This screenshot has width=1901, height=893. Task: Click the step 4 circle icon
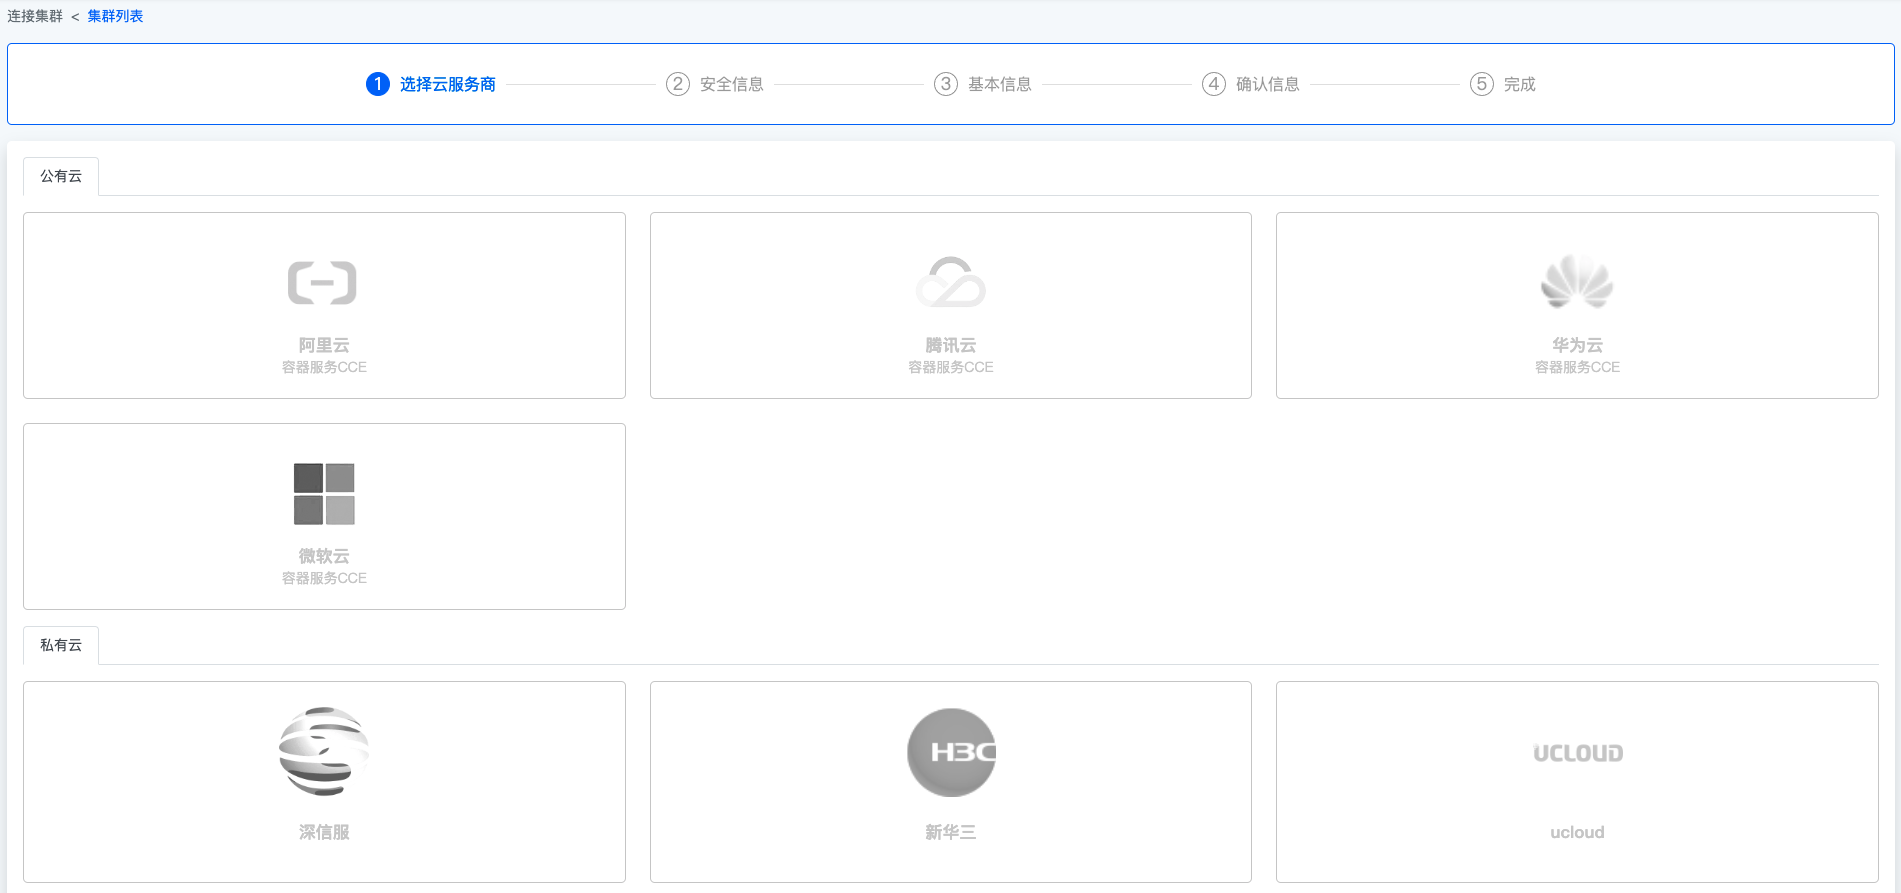1214,84
